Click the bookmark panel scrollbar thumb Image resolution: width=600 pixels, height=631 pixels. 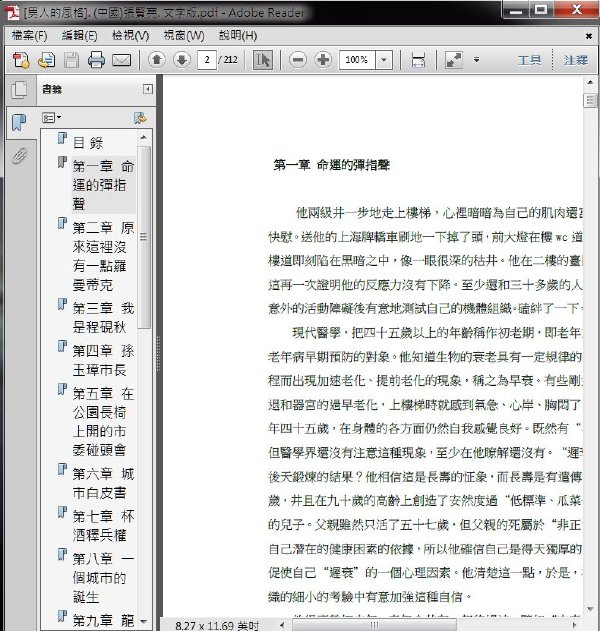click(x=144, y=237)
